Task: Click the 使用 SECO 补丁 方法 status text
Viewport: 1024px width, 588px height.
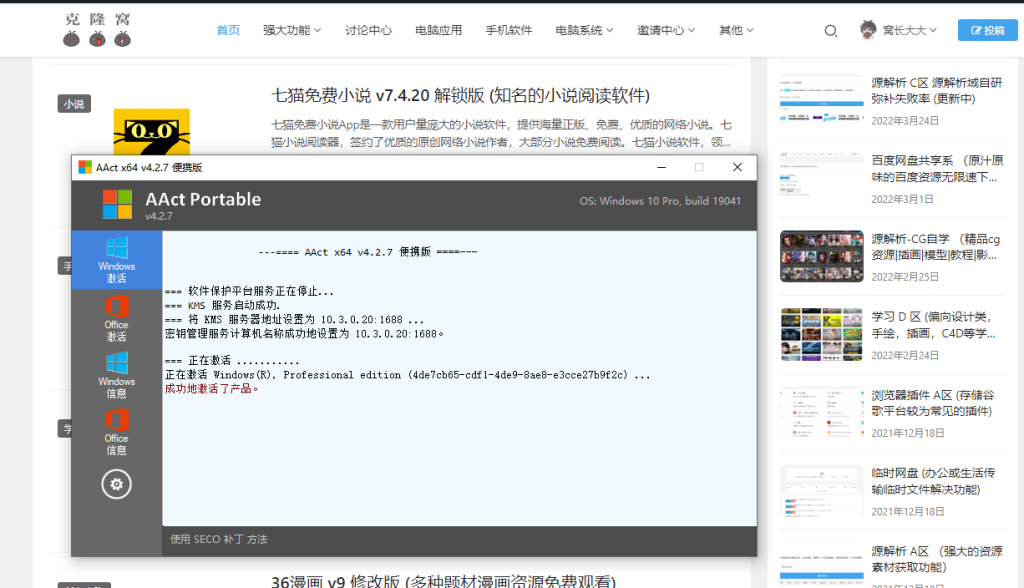Action: [219, 539]
